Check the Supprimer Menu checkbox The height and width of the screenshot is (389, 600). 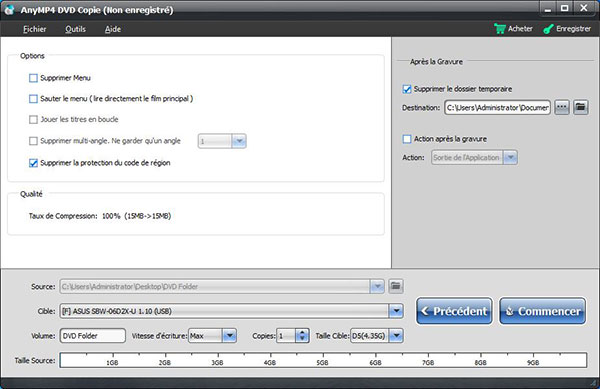click(x=33, y=78)
